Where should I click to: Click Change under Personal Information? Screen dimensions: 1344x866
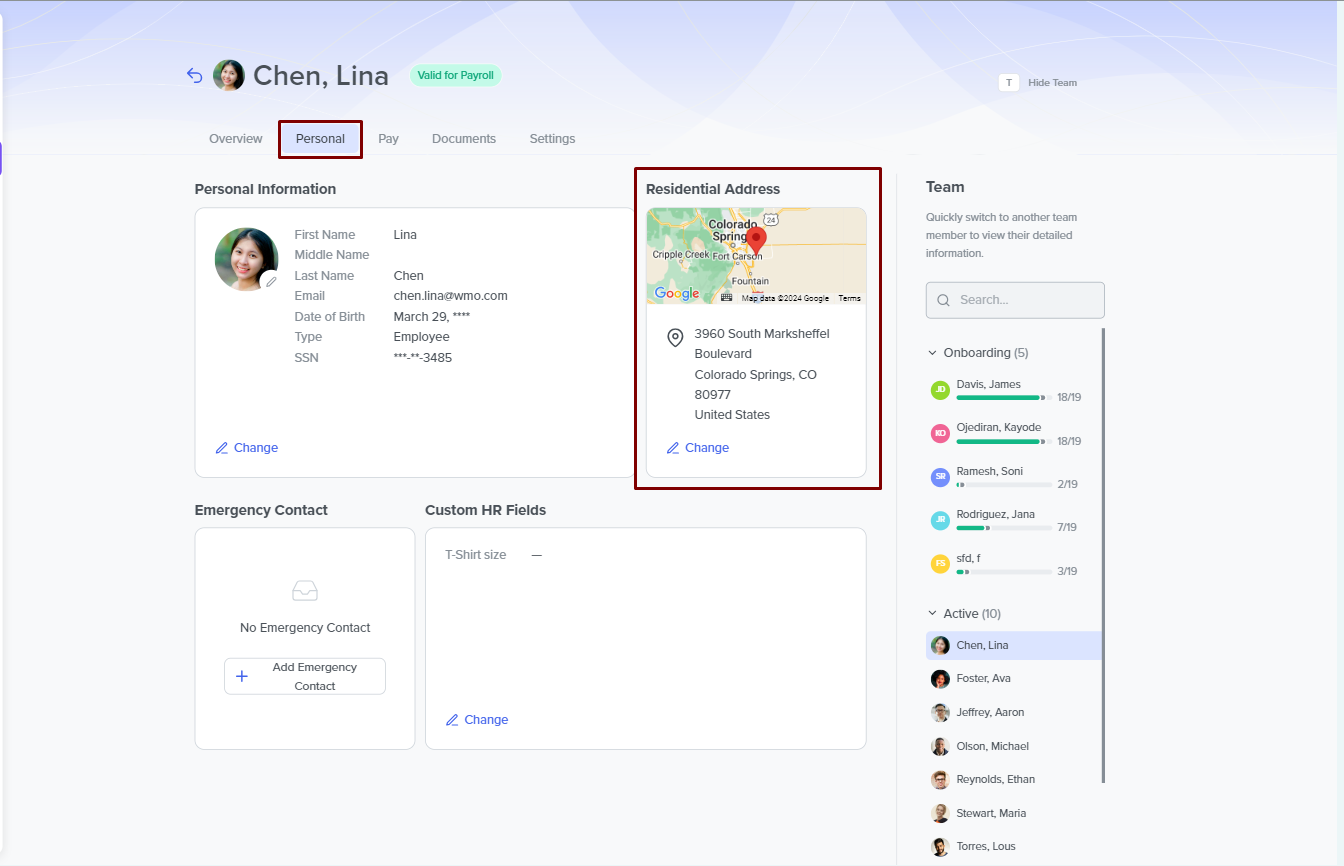coord(247,448)
